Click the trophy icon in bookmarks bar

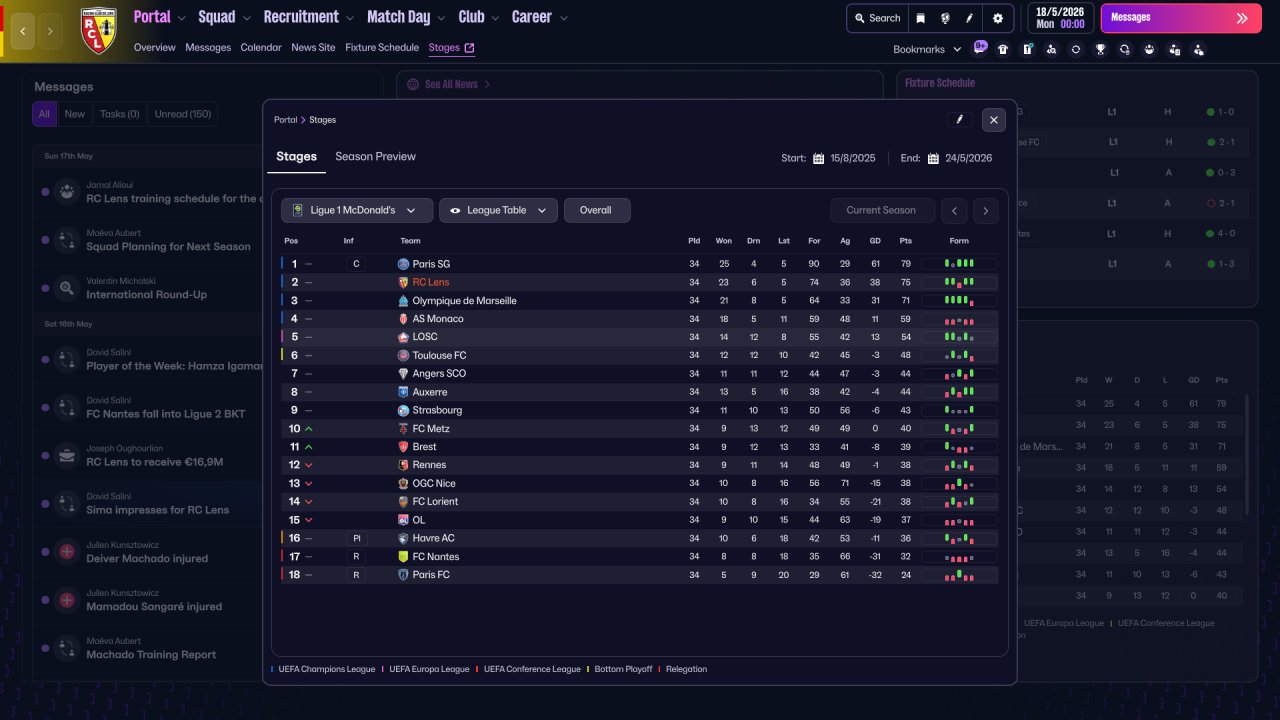pos(1101,49)
